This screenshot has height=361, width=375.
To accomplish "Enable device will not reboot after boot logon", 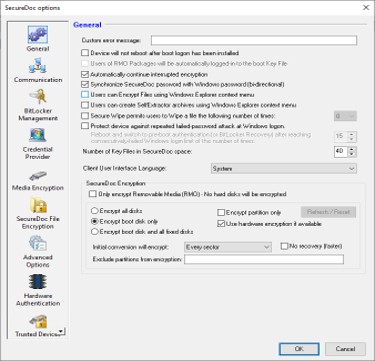I will 85,53.
